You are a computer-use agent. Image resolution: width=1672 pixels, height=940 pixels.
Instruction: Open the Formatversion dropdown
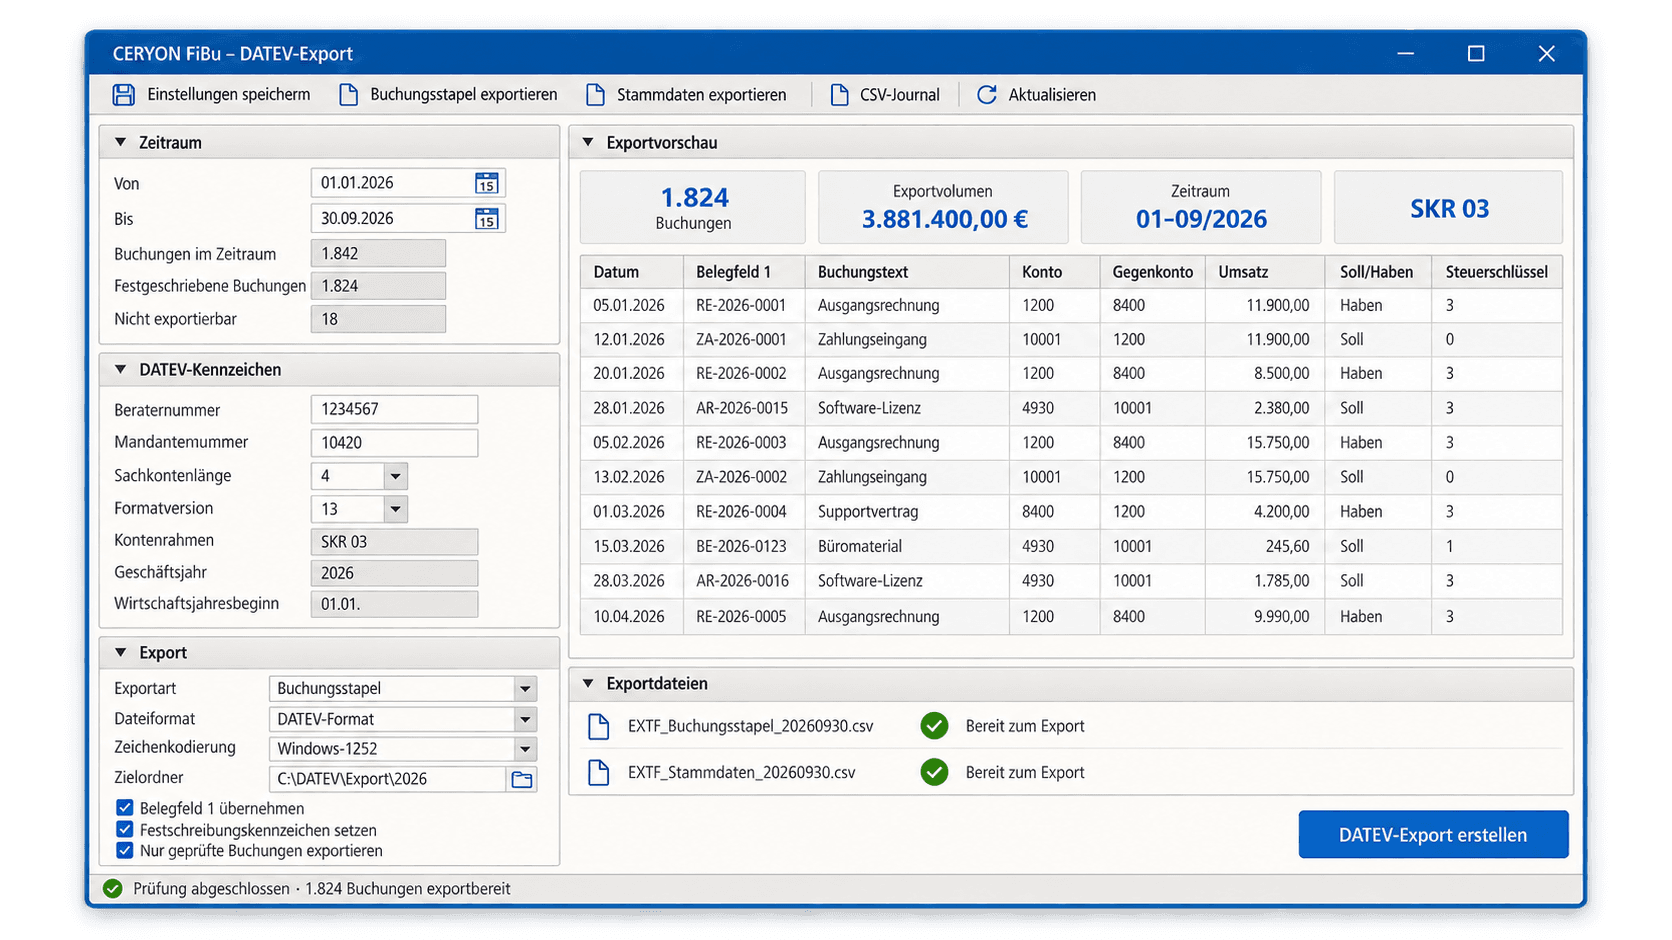[x=395, y=509]
